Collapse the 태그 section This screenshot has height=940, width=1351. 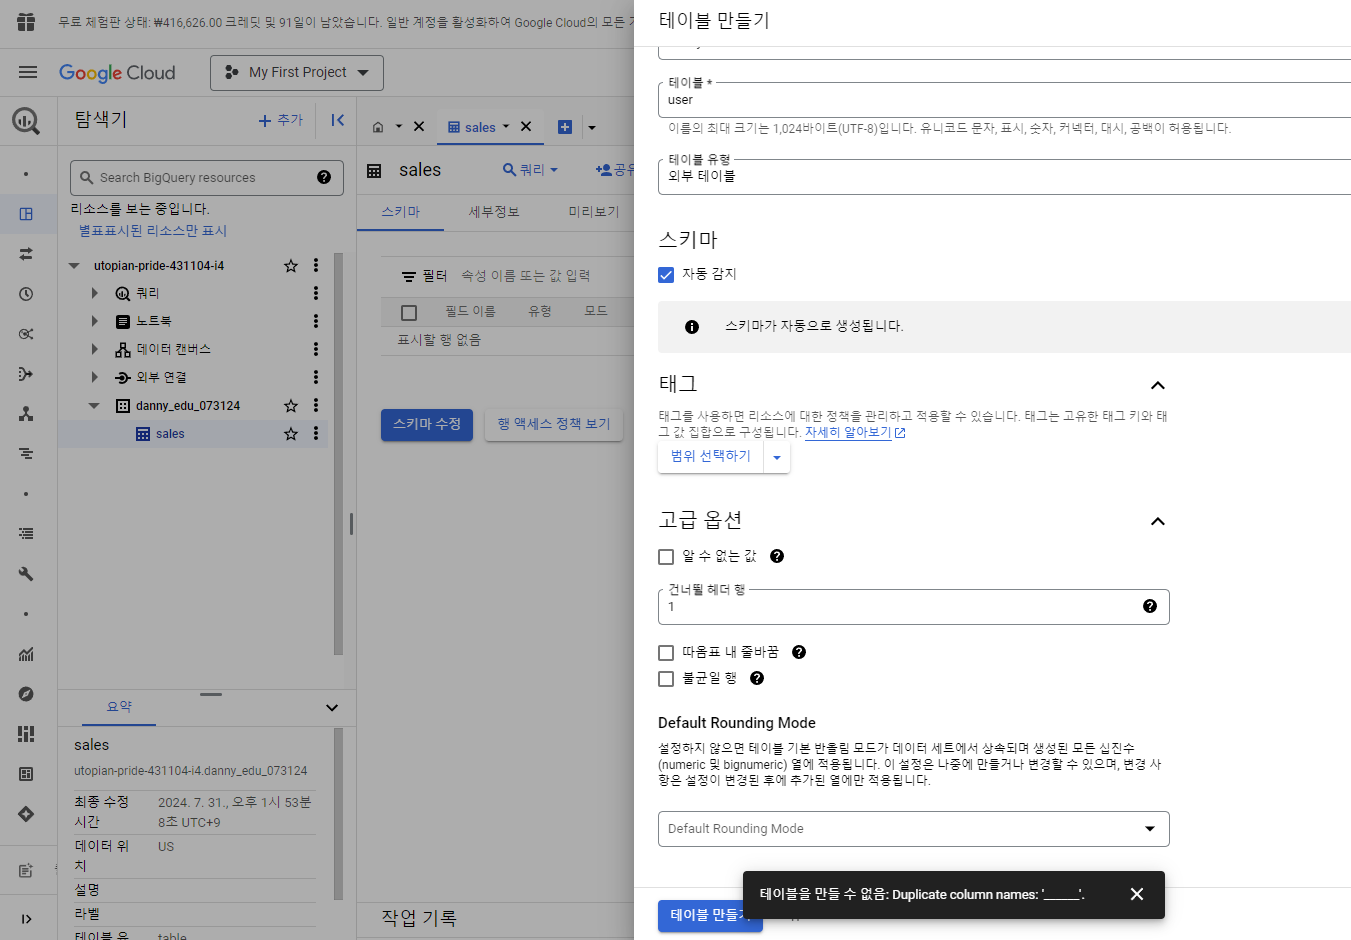point(1158,386)
